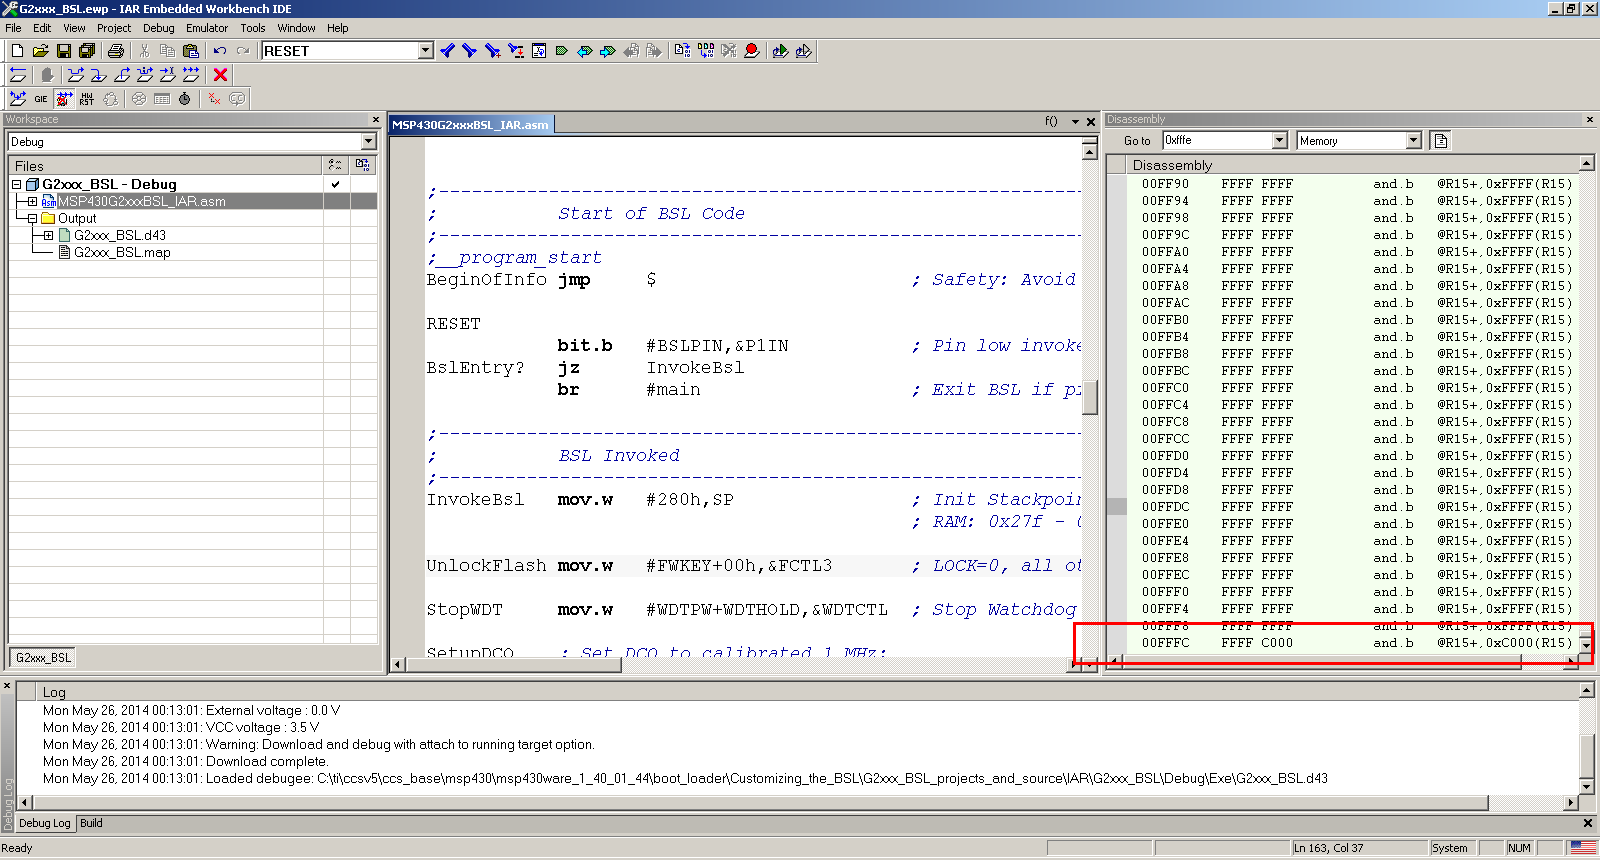The height and width of the screenshot is (860, 1600).
Task: Expand the MSP430G2xxxBSL_IAR.asm tree node
Action: (x=32, y=201)
